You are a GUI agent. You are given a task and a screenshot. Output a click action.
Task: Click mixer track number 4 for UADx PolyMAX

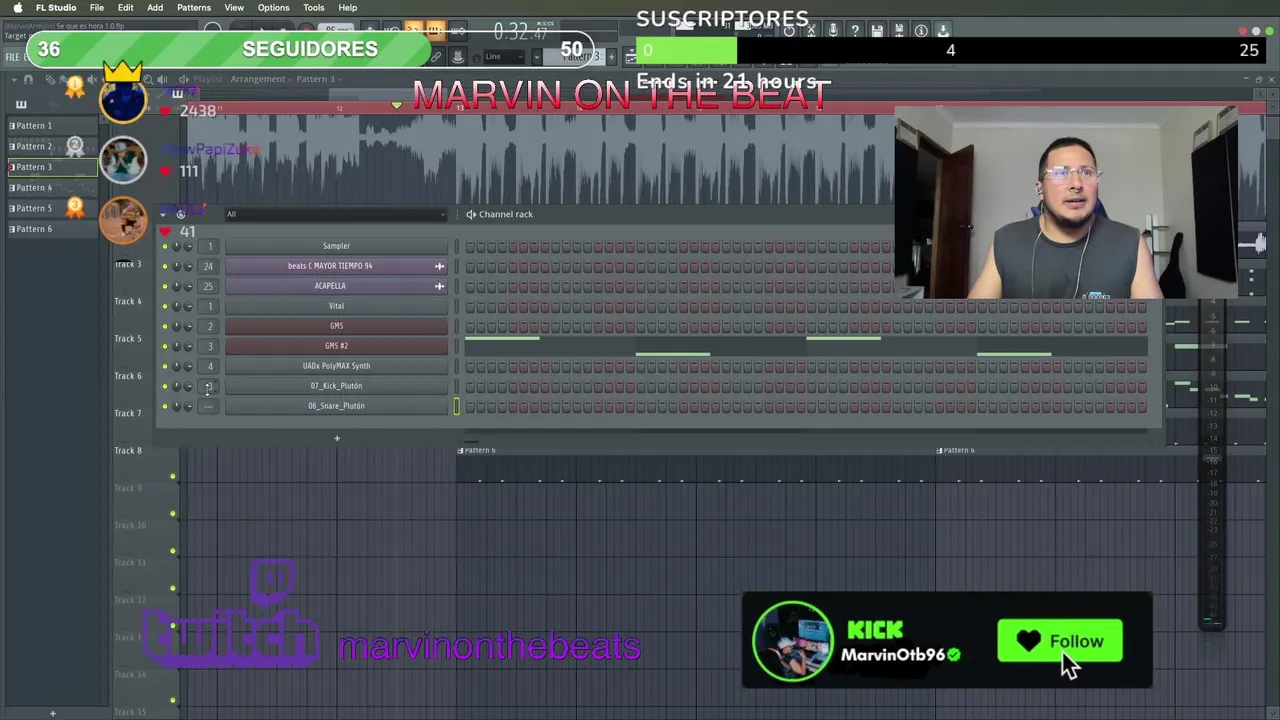pos(208,366)
